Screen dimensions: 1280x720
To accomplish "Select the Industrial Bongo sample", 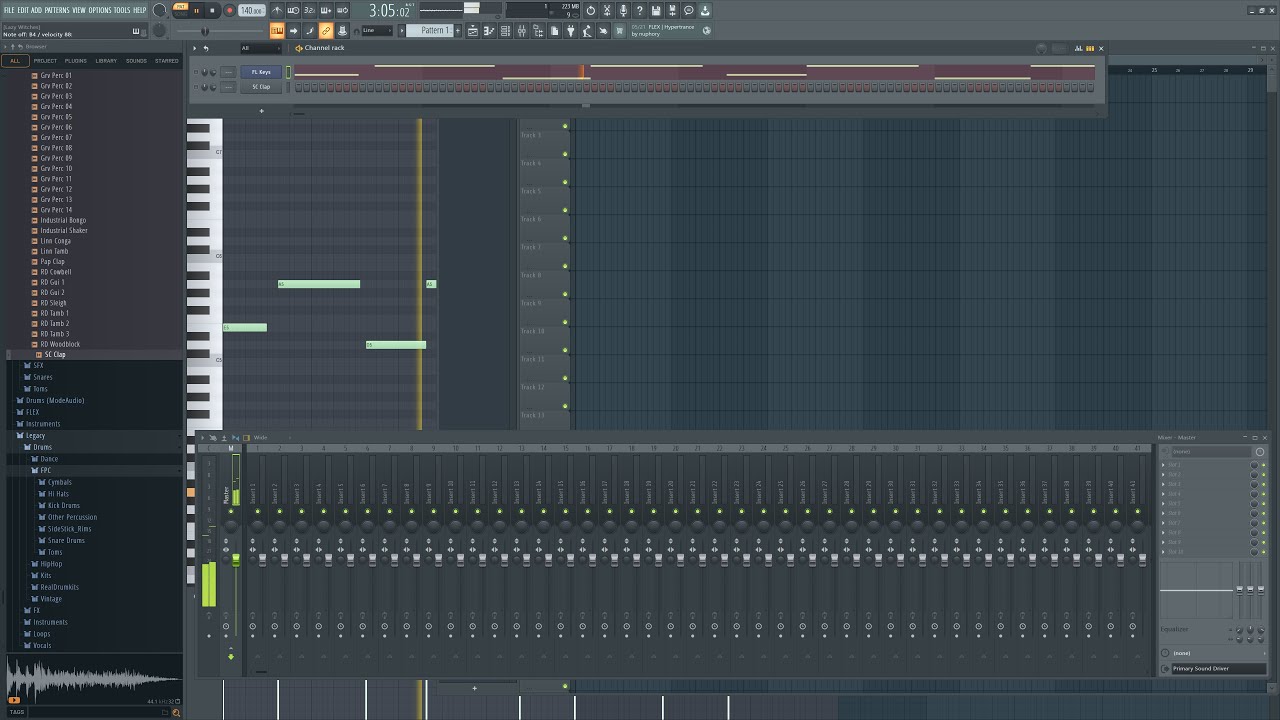I will pyautogui.click(x=62, y=220).
